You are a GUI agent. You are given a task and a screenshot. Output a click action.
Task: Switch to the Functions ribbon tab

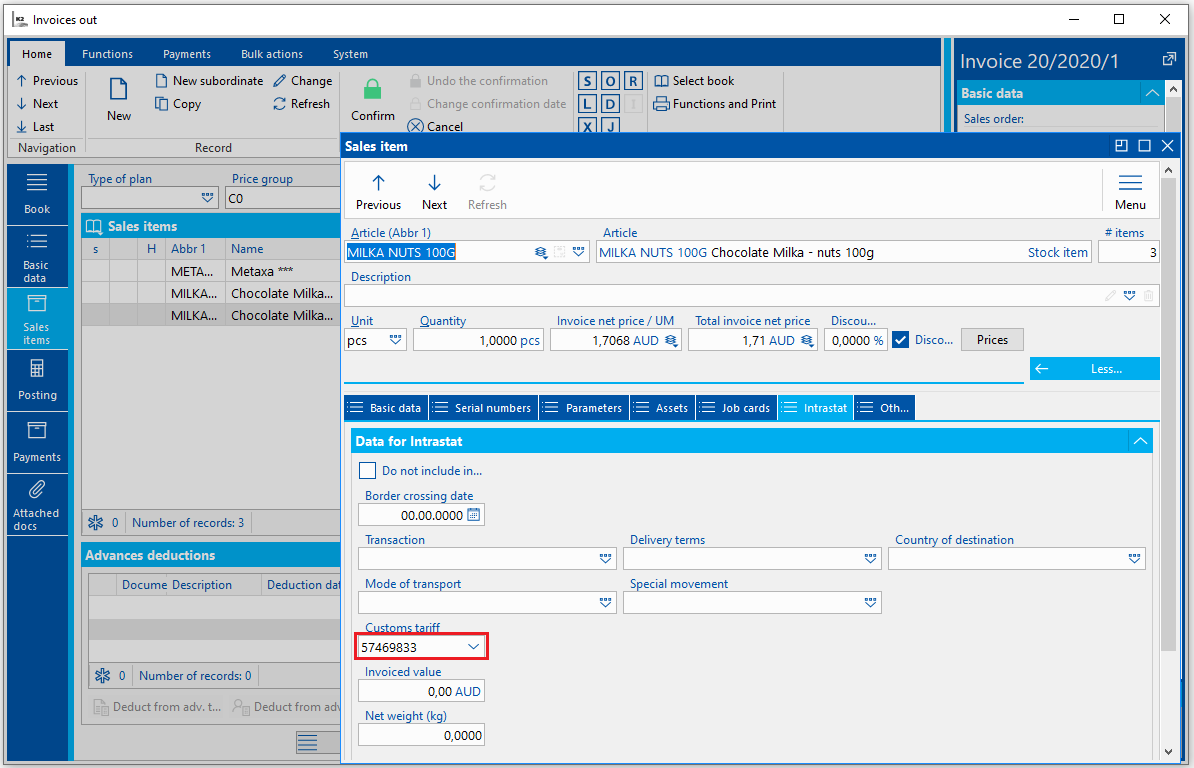107,54
